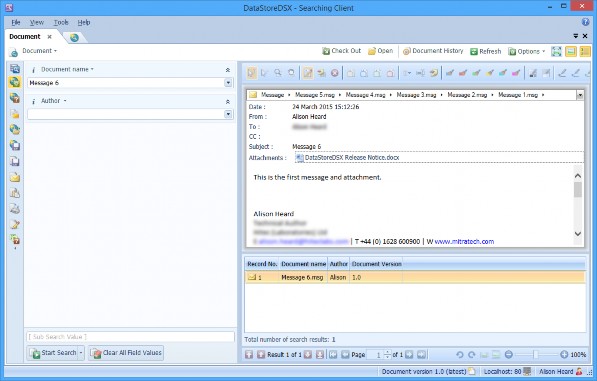The height and width of the screenshot is (381, 597).
Task: Toggle the full screen layout button
Action: click(x=556, y=51)
